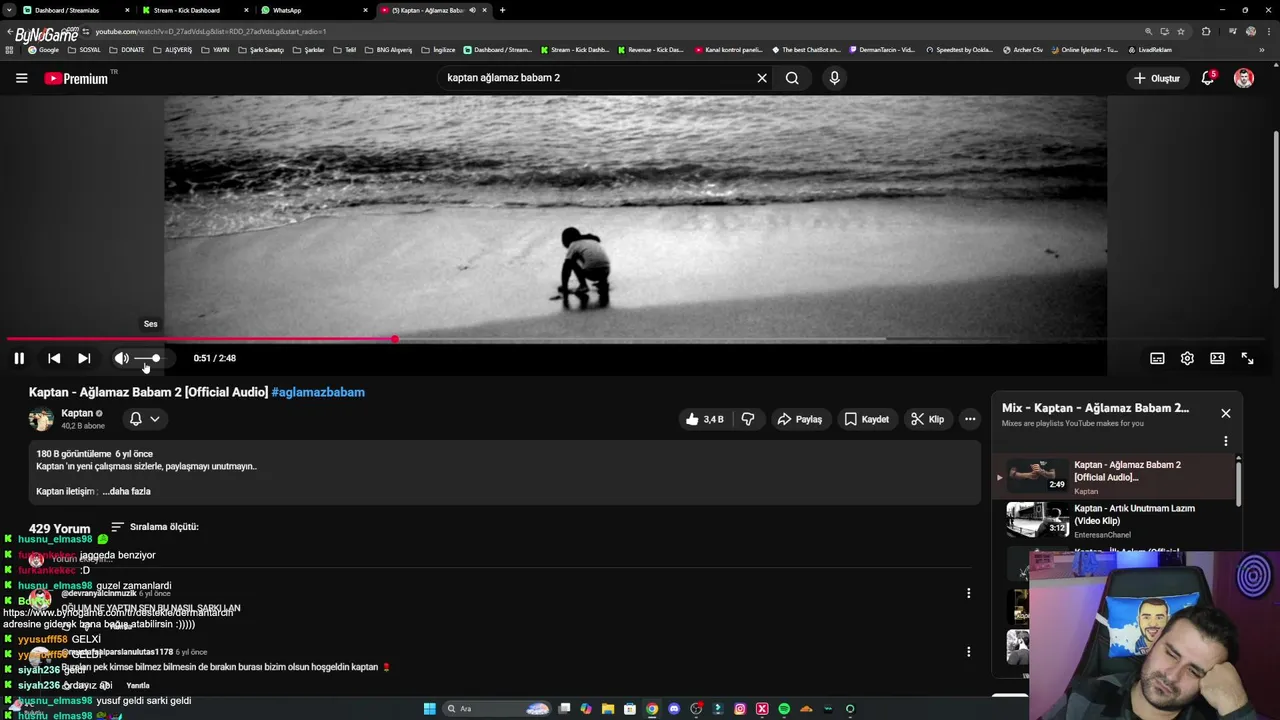Run search with magnifier button
This screenshot has width=1280, height=720.
click(x=792, y=78)
